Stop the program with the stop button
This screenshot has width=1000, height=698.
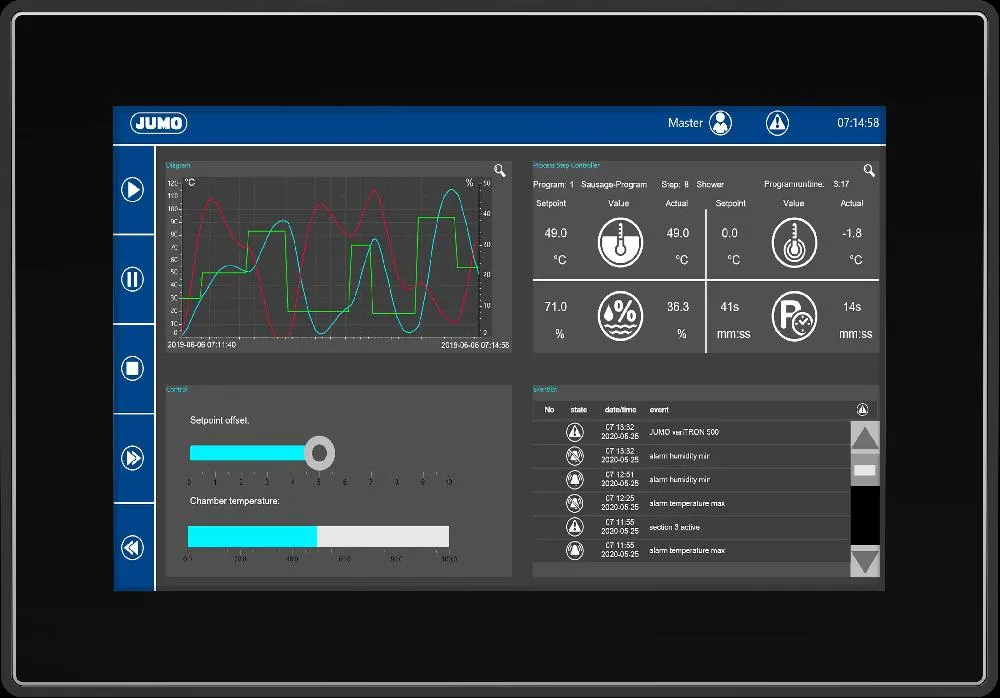133,368
